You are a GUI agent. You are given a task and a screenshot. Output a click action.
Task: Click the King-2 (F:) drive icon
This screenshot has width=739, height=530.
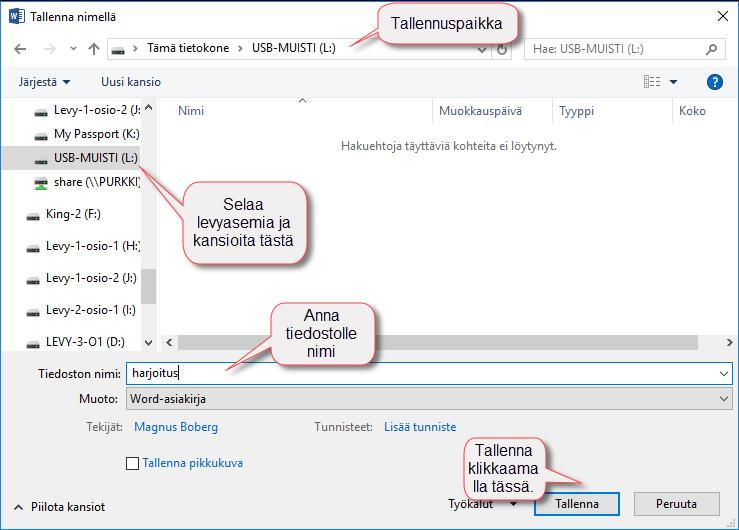pyautogui.click(x=33, y=217)
